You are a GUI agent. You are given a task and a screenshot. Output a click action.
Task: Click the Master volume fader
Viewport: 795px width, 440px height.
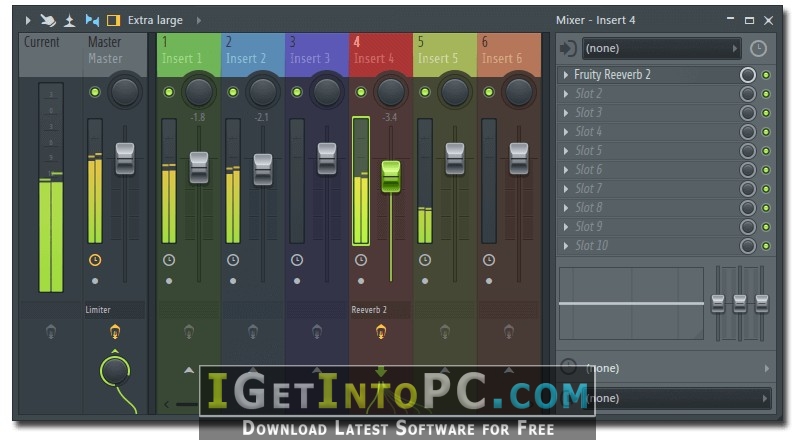pos(125,159)
